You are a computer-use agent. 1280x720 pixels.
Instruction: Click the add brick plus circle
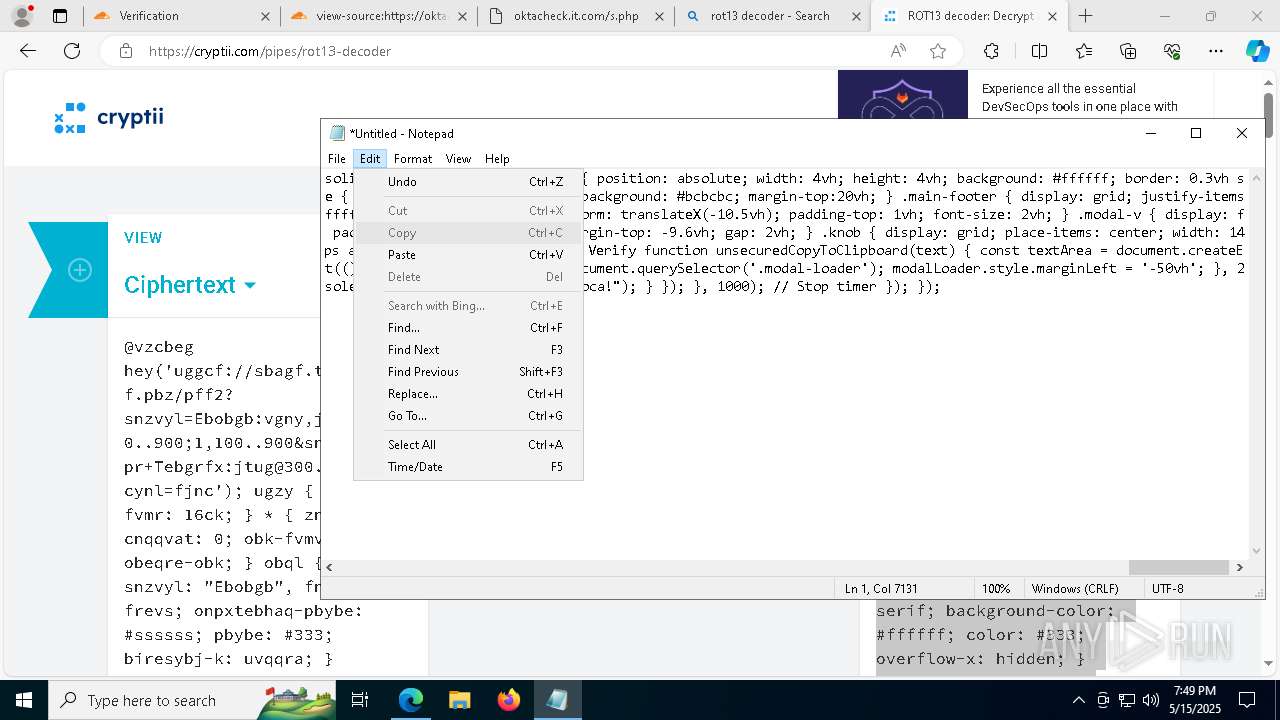(x=80, y=270)
